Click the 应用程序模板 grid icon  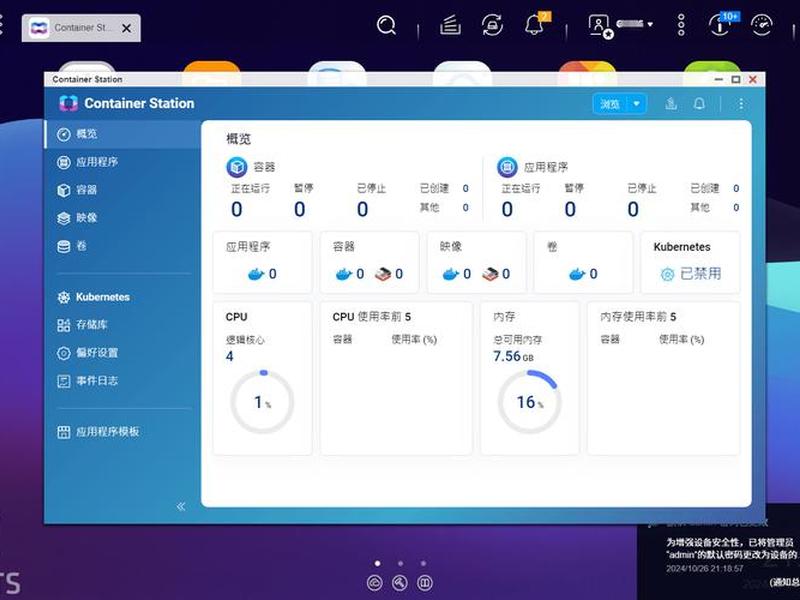tap(64, 432)
